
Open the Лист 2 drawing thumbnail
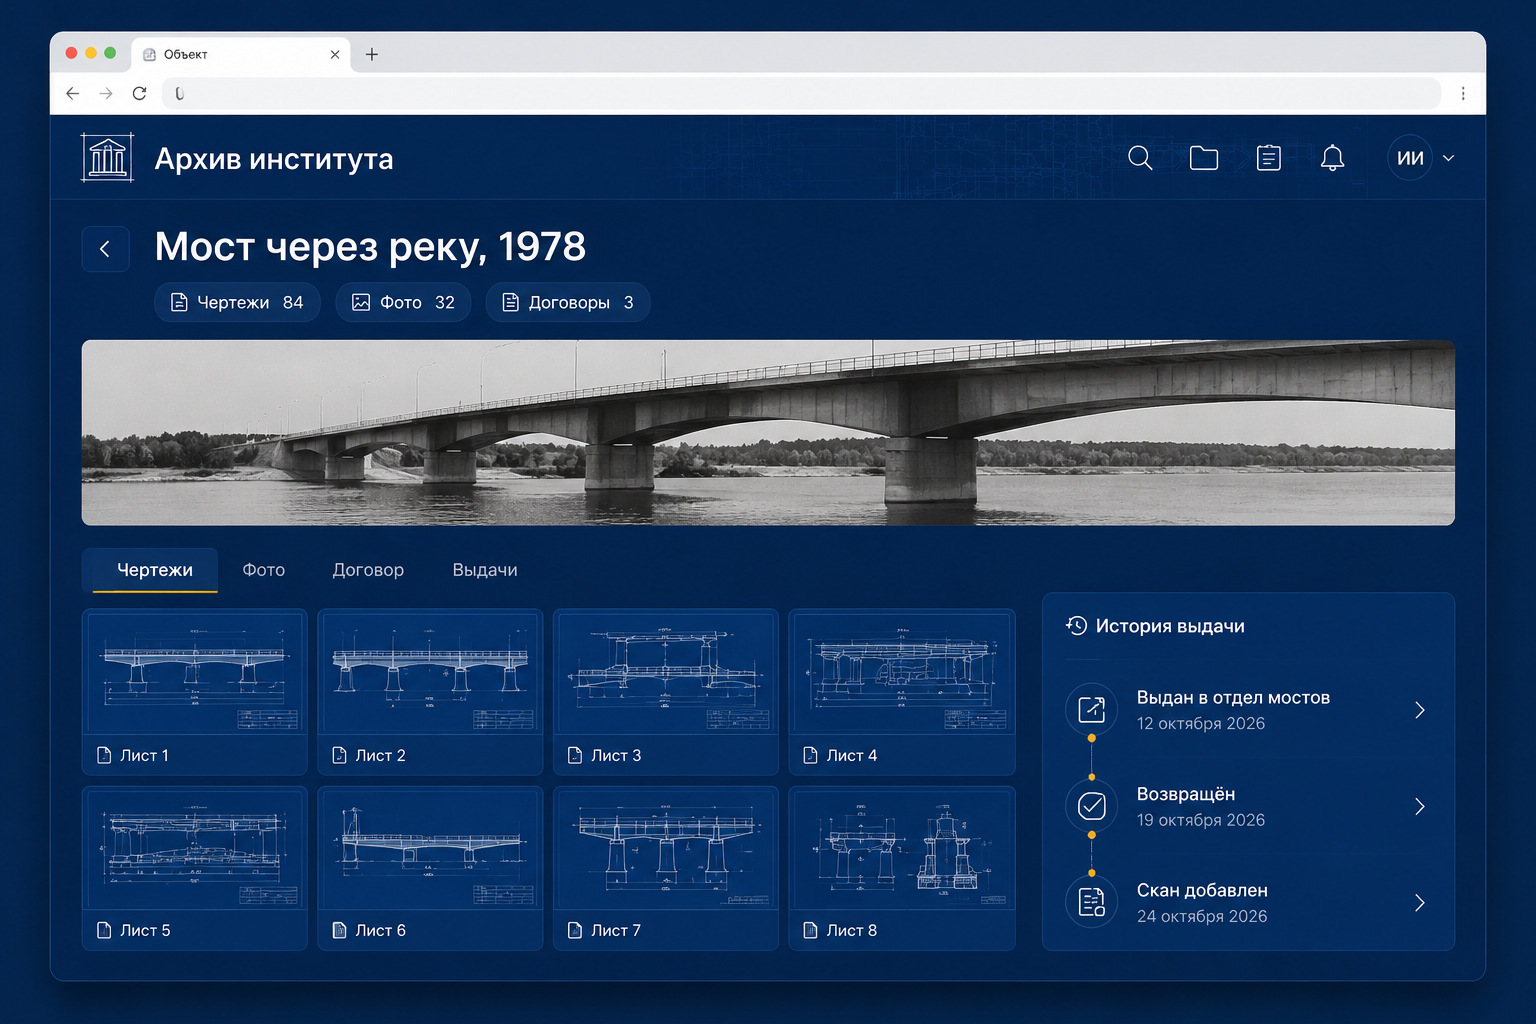[x=430, y=692]
